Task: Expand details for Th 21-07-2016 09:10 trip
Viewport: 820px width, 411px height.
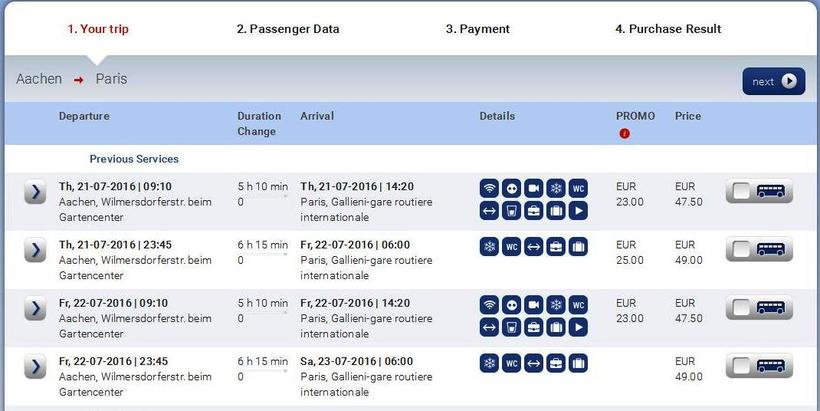Action: 35,192
